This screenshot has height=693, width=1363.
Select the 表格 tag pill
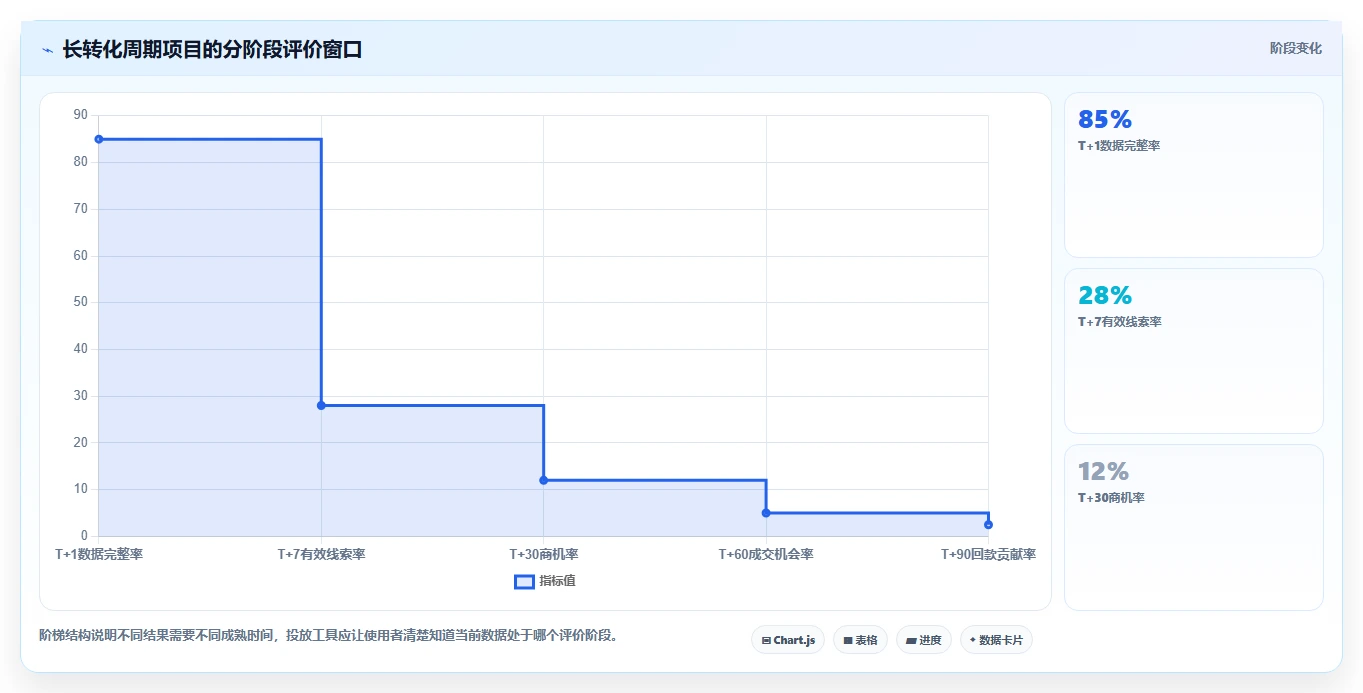[x=860, y=640]
